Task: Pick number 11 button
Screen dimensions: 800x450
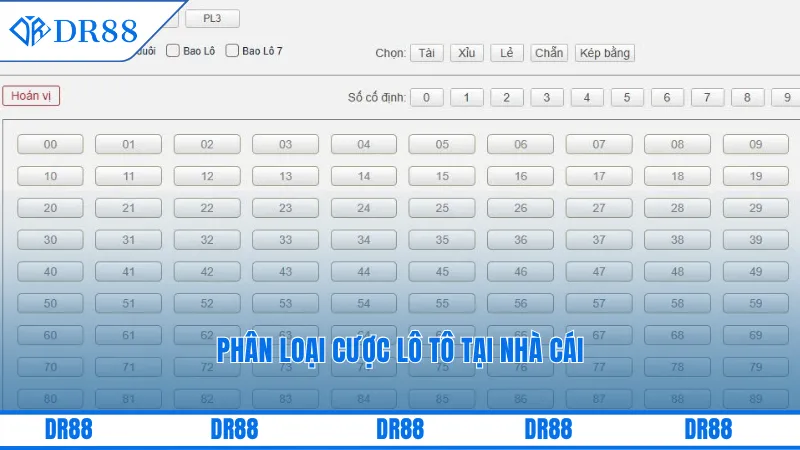Action: (x=129, y=176)
